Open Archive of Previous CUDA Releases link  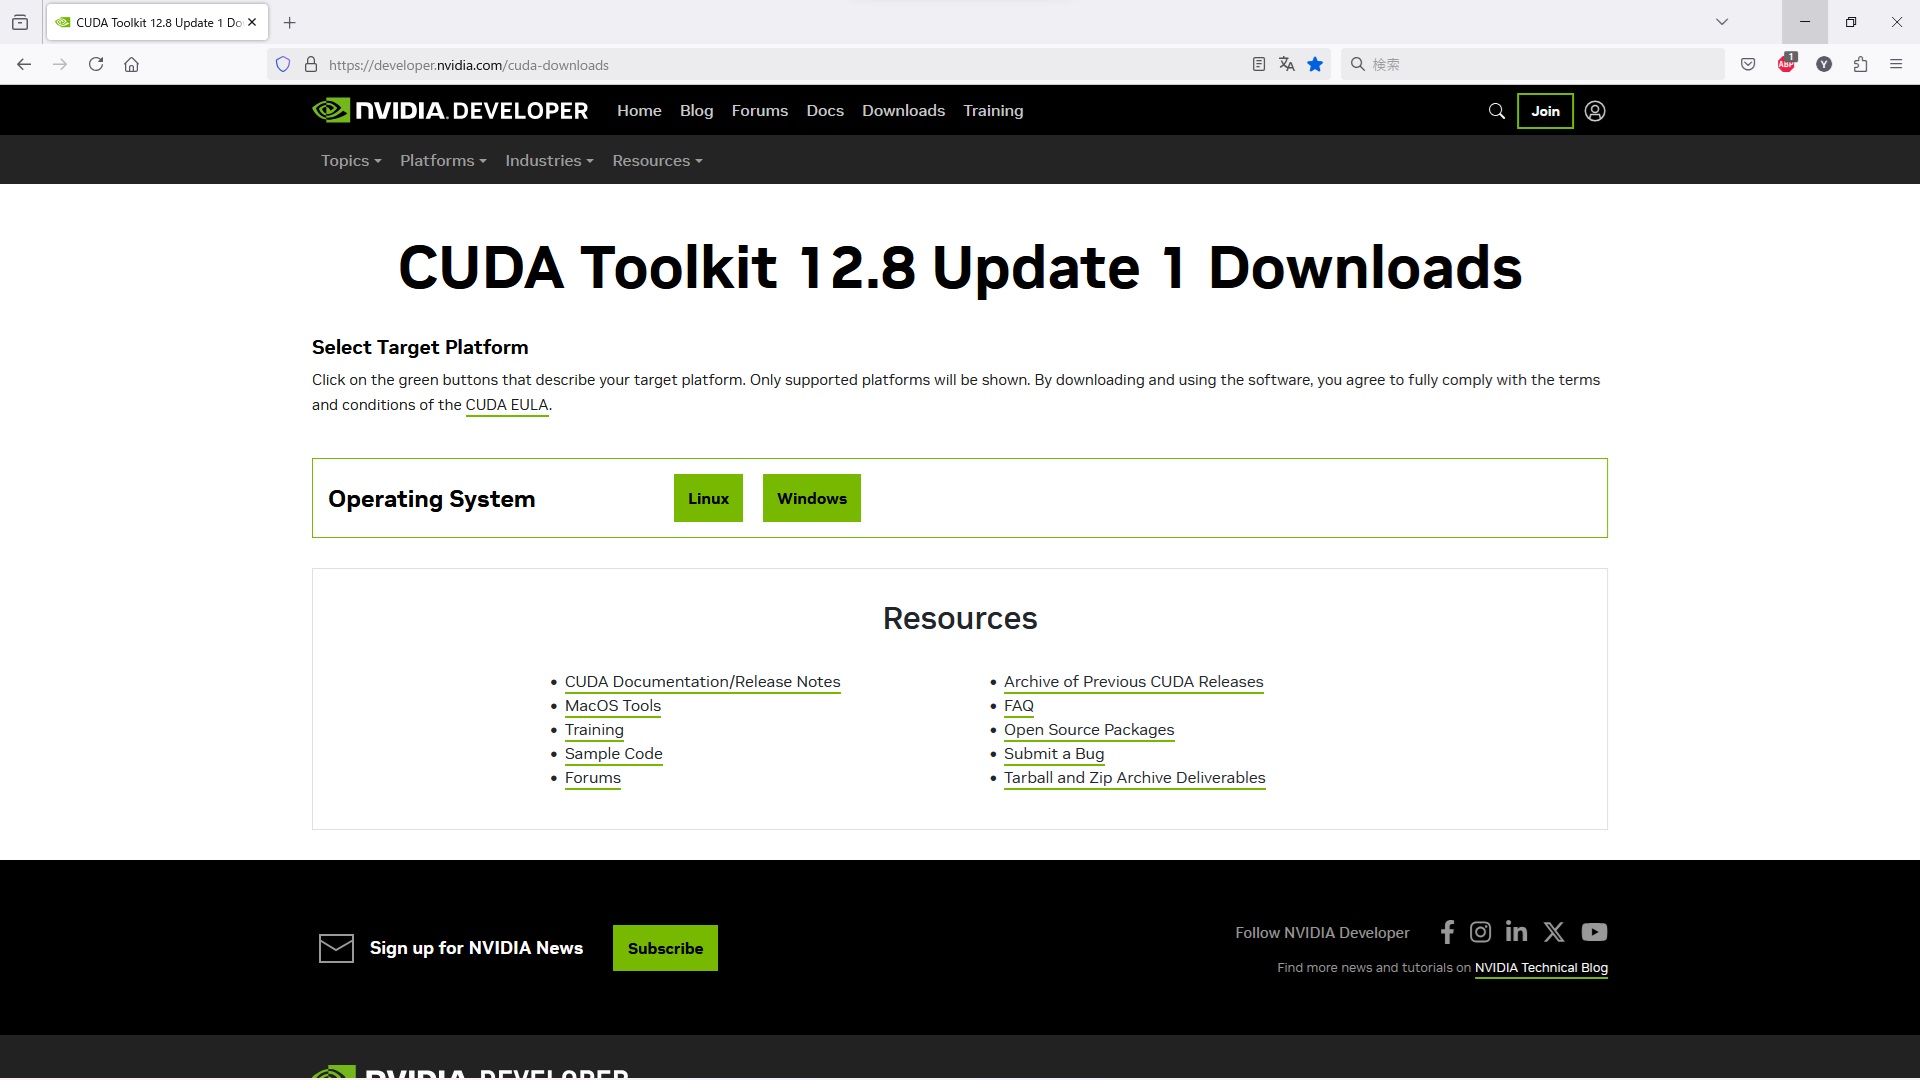pos(1133,682)
